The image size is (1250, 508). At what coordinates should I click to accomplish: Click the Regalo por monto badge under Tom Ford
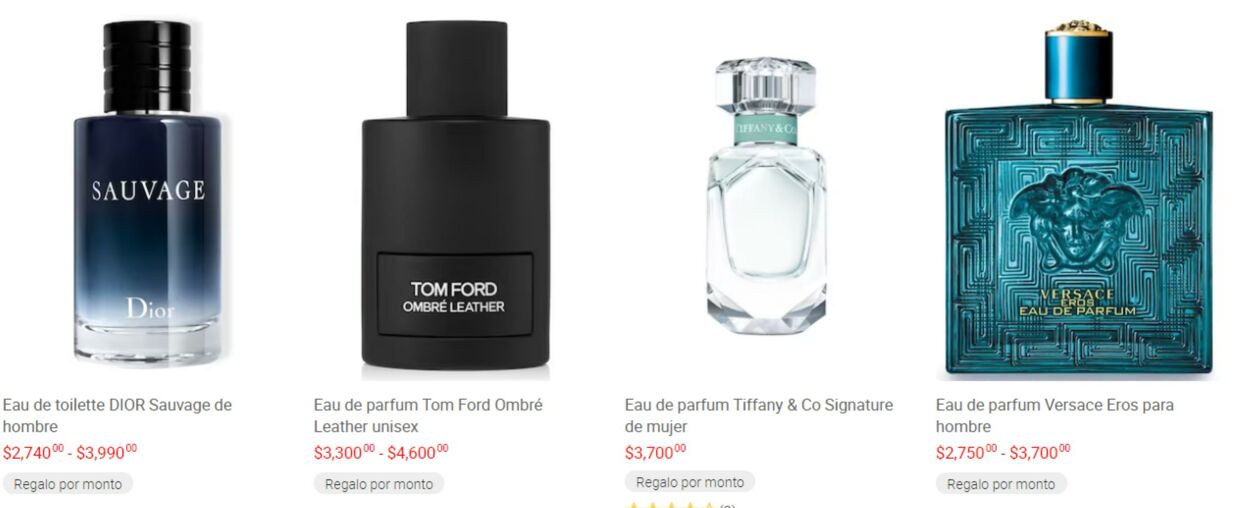coord(379,484)
